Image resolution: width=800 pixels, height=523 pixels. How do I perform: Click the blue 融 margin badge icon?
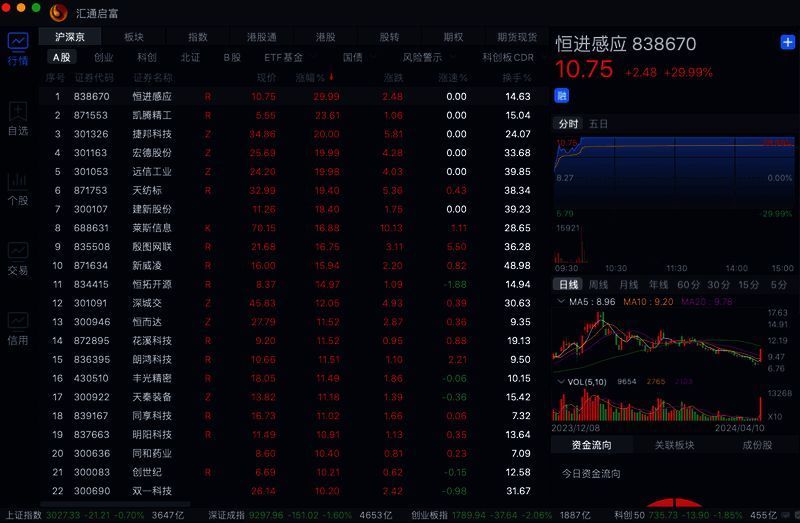click(x=561, y=95)
